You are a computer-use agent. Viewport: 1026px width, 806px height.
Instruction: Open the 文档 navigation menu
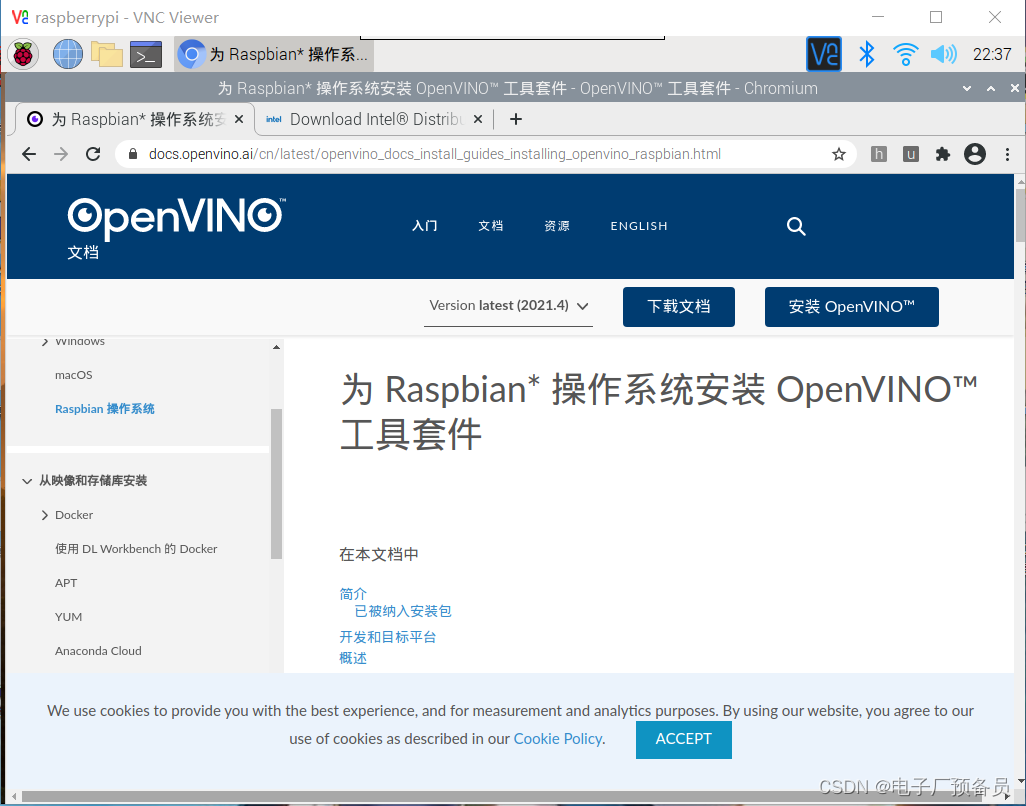pyautogui.click(x=491, y=226)
